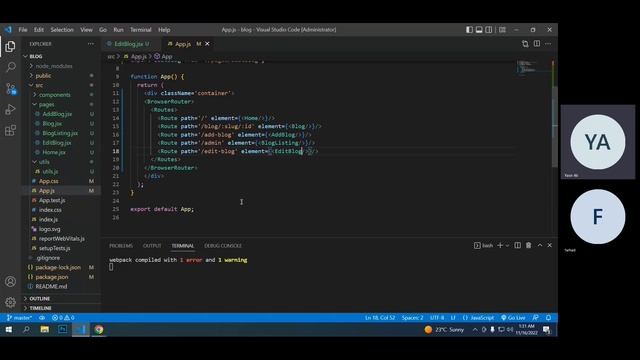
Task: Open the Manage gear icon
Action: click(10, 302)
